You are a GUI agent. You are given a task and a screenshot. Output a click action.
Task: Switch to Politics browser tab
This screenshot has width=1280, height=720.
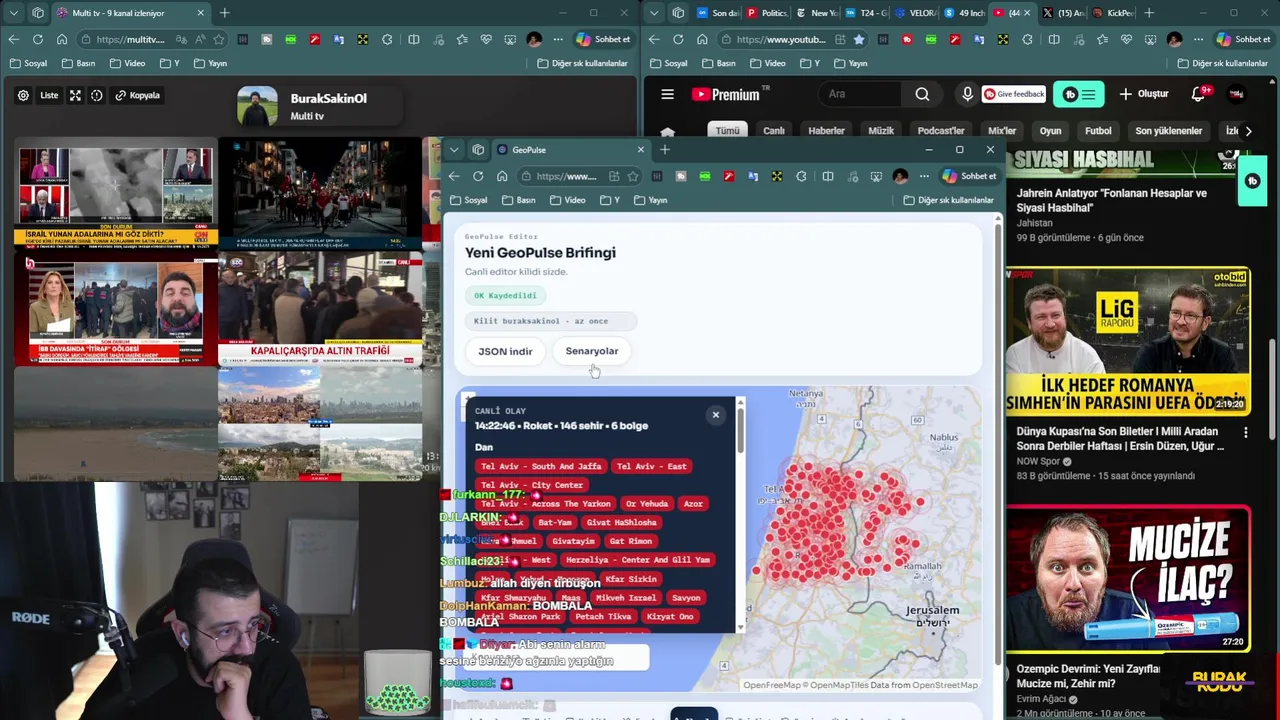[767, 13]
